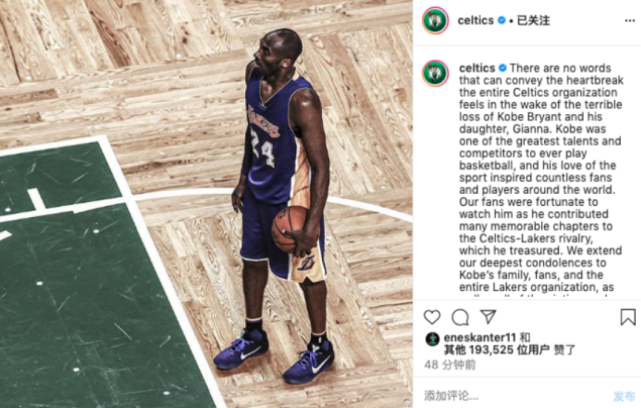Open comments via speech bubble icon
Screen dimensions: 641x408
[460, 317]
